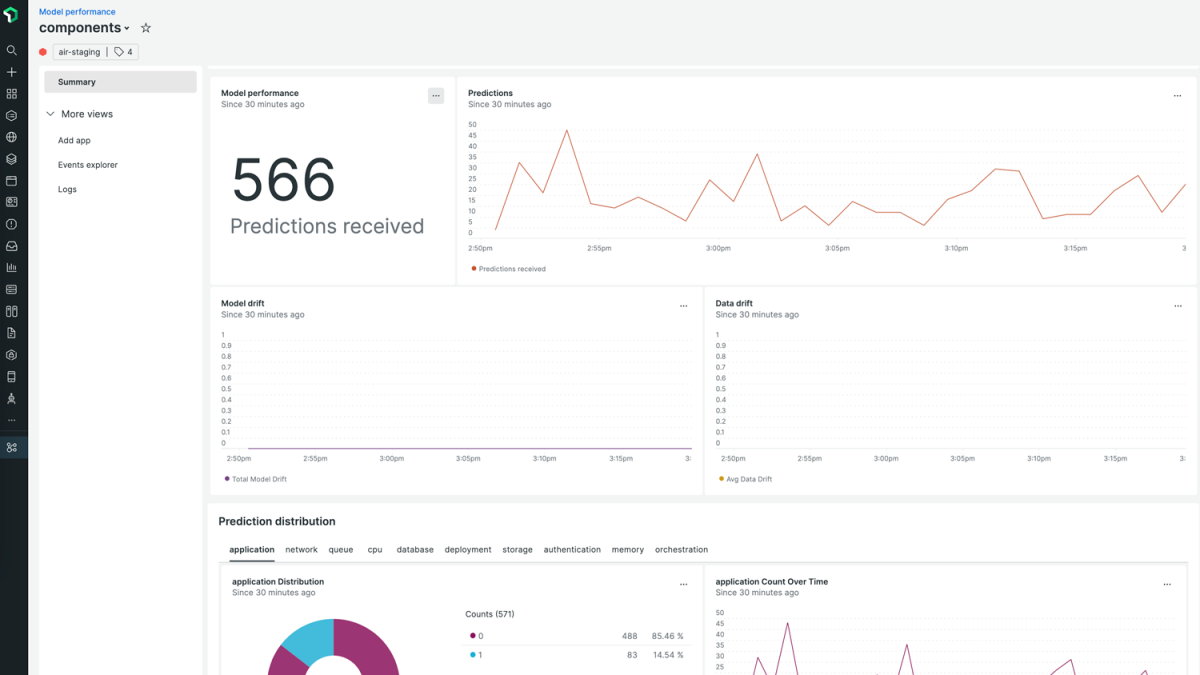This screenshot has width=1200, height=675.
Task: Open search from the left sidebar
Action: coord(12,50)
